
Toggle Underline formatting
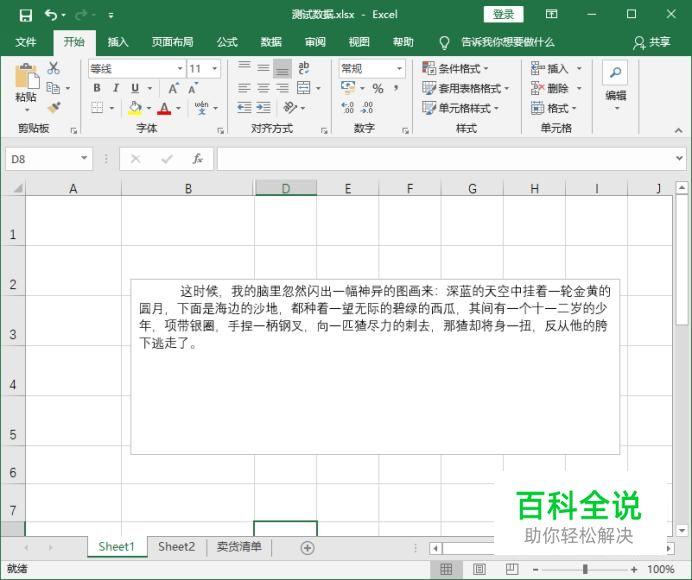[x=135, y=88]
